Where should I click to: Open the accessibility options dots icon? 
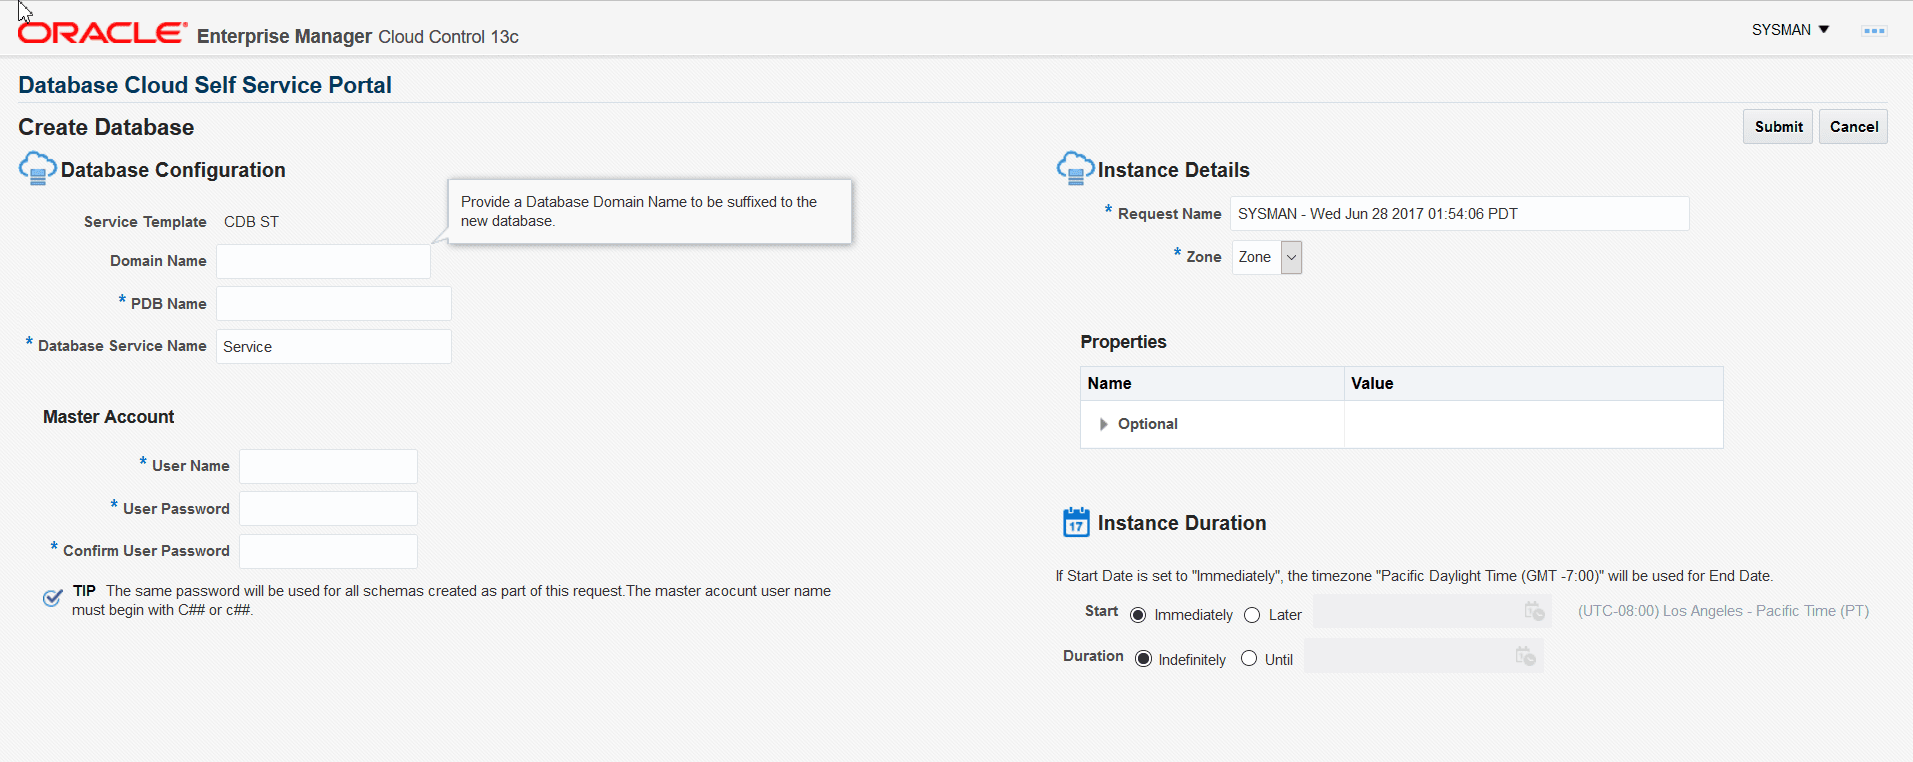pyautogui.click(x=1874, y=31)
